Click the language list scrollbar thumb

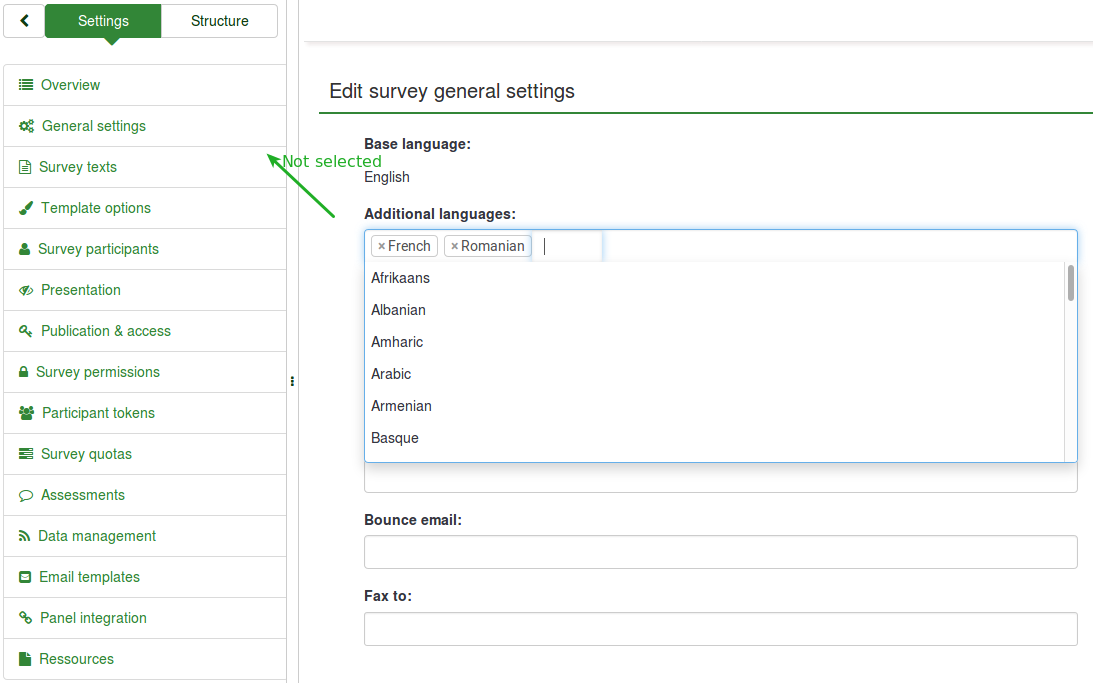coord(1071,283)
